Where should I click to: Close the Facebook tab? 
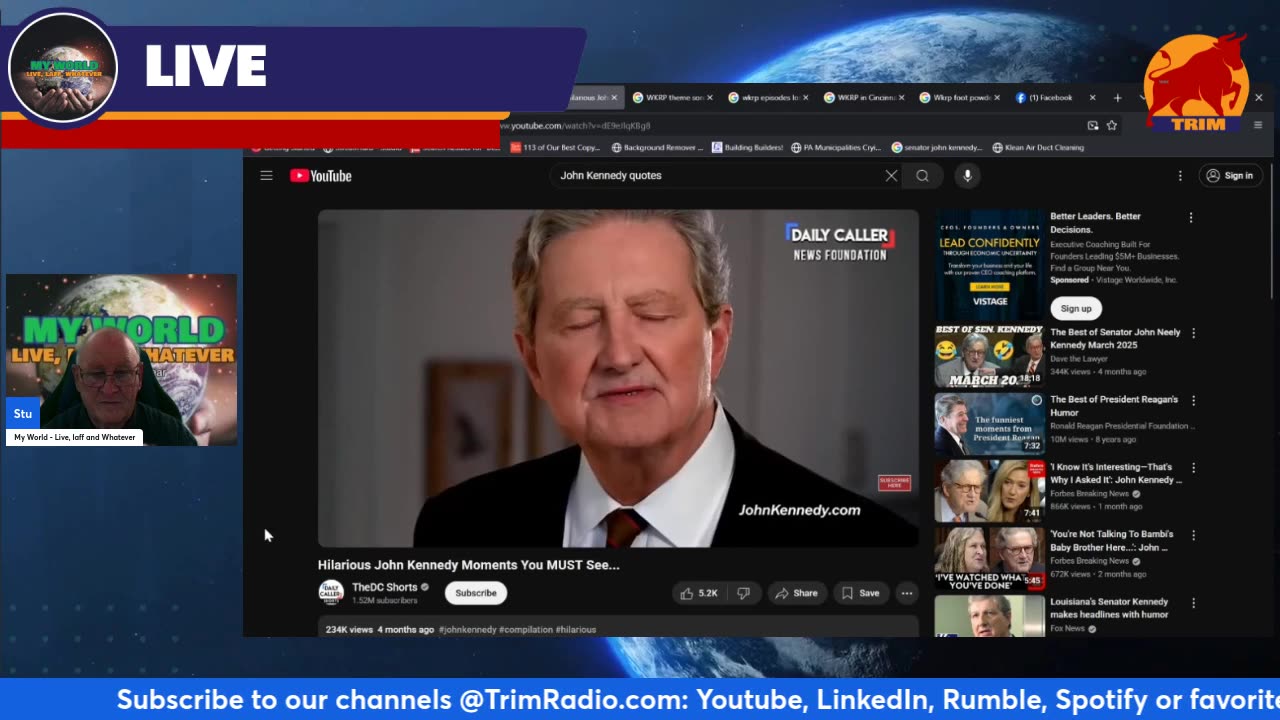tap(1092, 98)
